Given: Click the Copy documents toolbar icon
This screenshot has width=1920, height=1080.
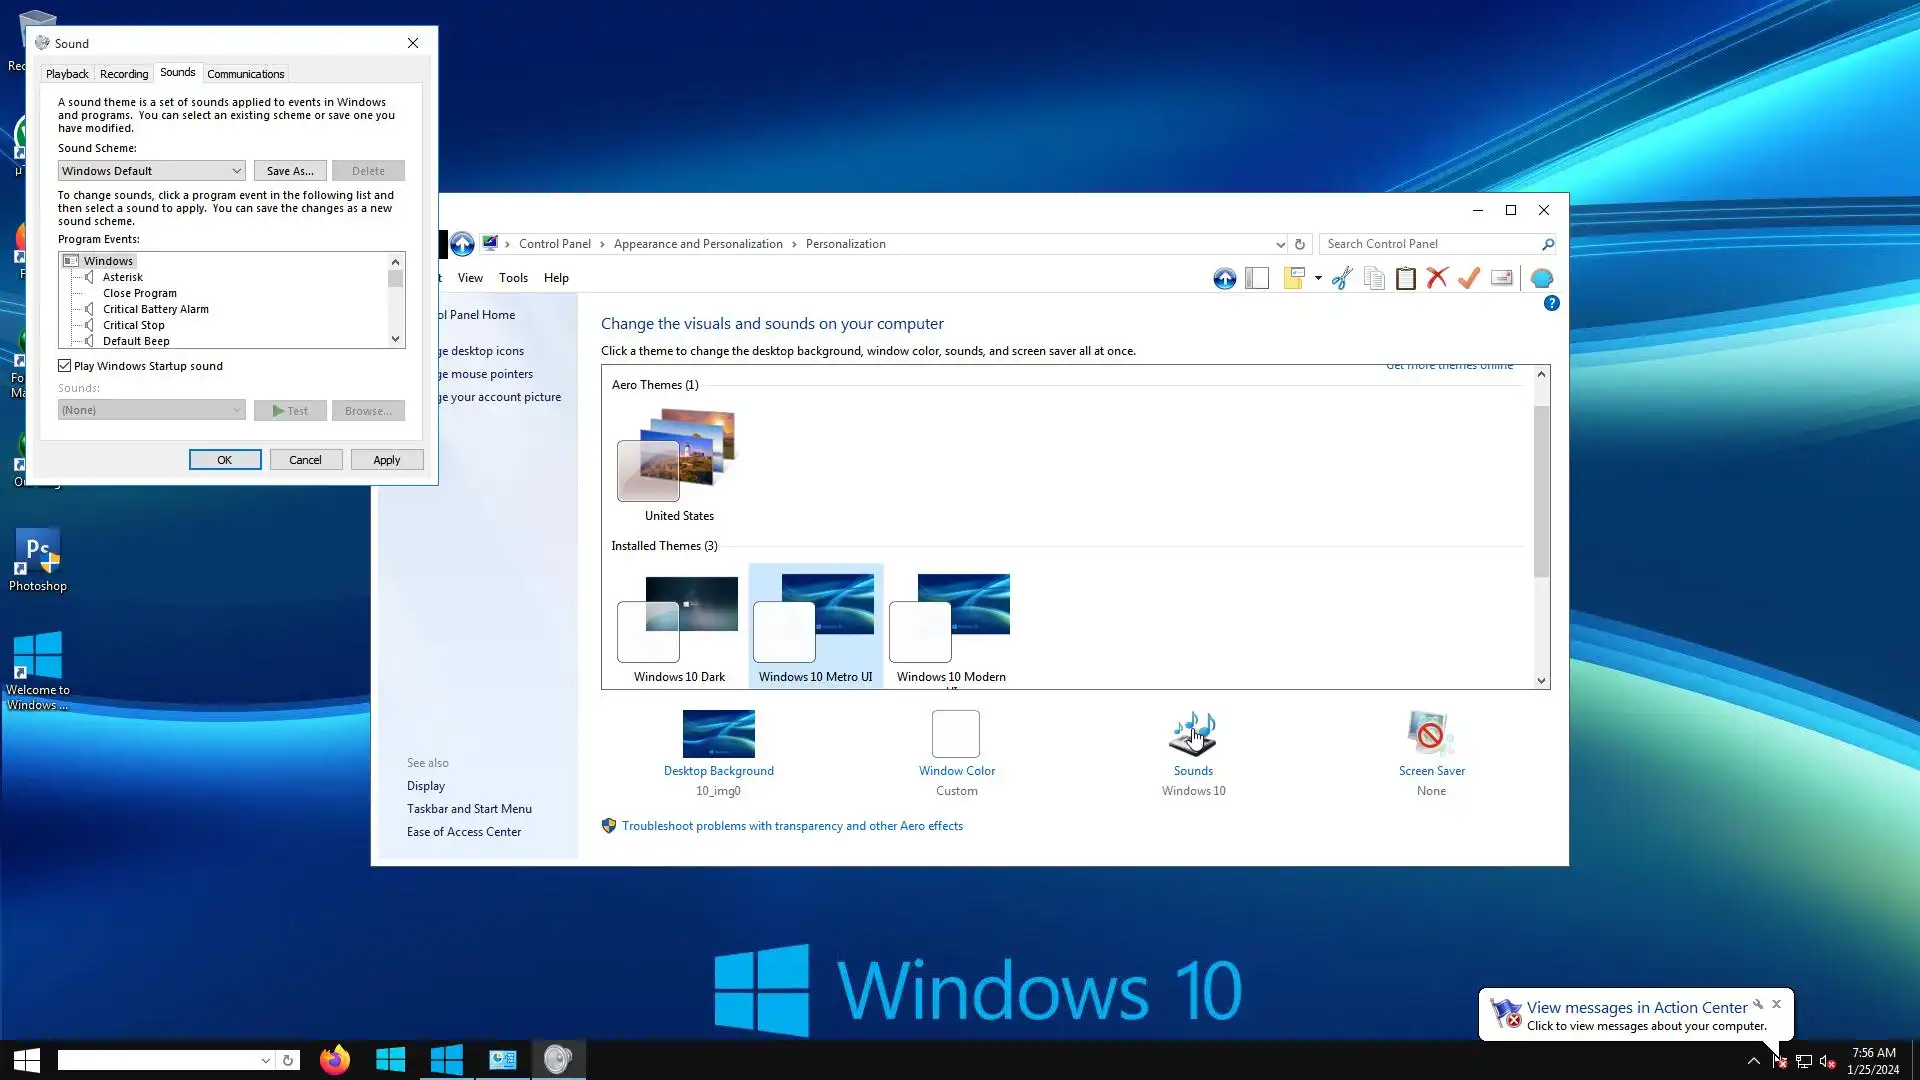Looking at the screenshot, I should pyautogui.click(x=1374, y=278).
